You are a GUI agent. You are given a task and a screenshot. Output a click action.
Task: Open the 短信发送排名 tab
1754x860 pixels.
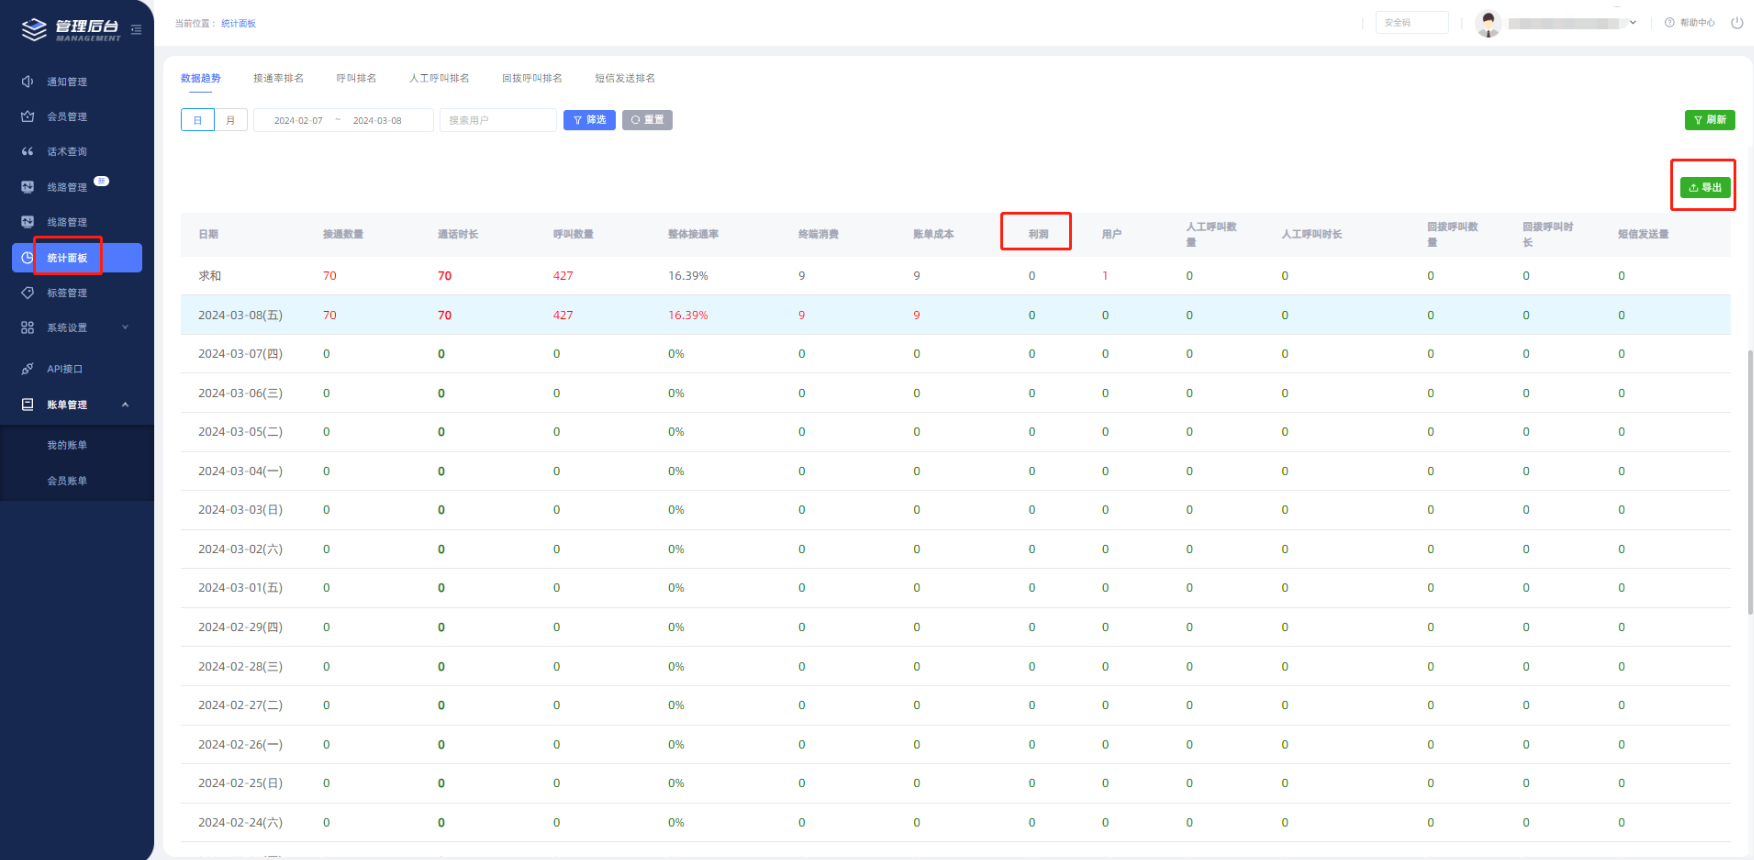click(x=625, y=78)
